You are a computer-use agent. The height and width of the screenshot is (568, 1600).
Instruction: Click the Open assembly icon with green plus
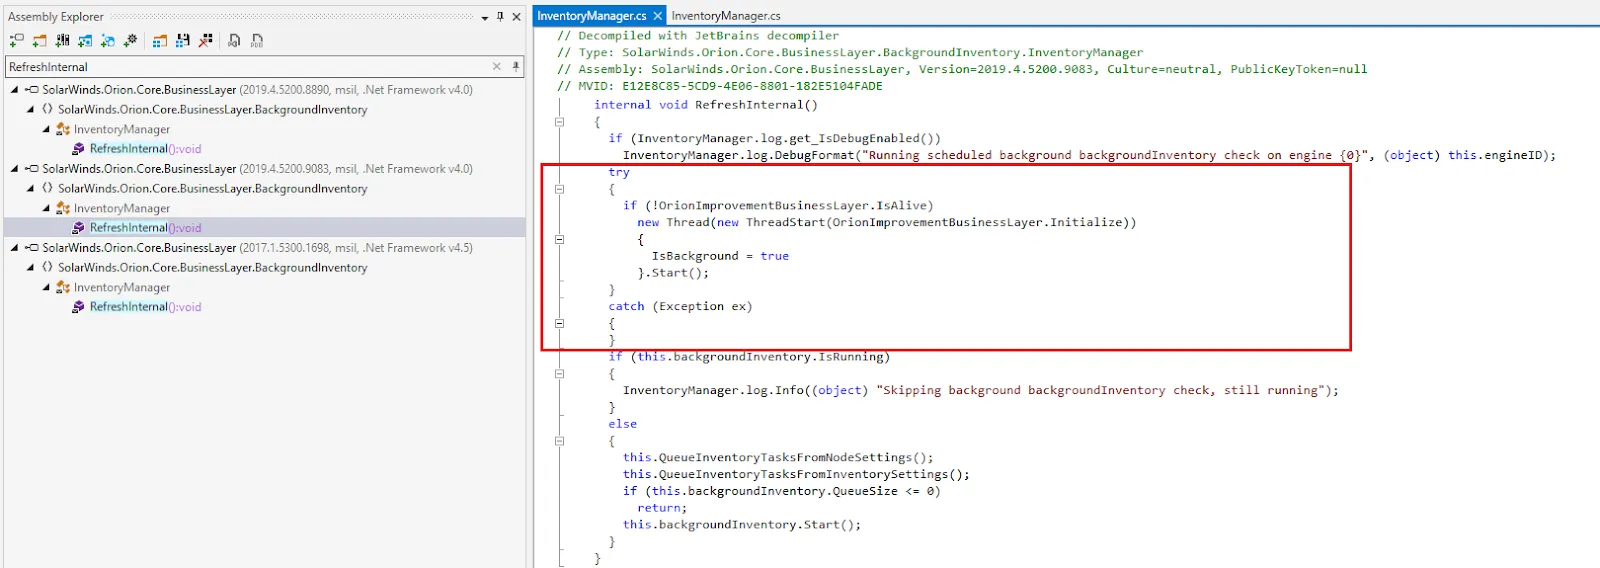16,41
